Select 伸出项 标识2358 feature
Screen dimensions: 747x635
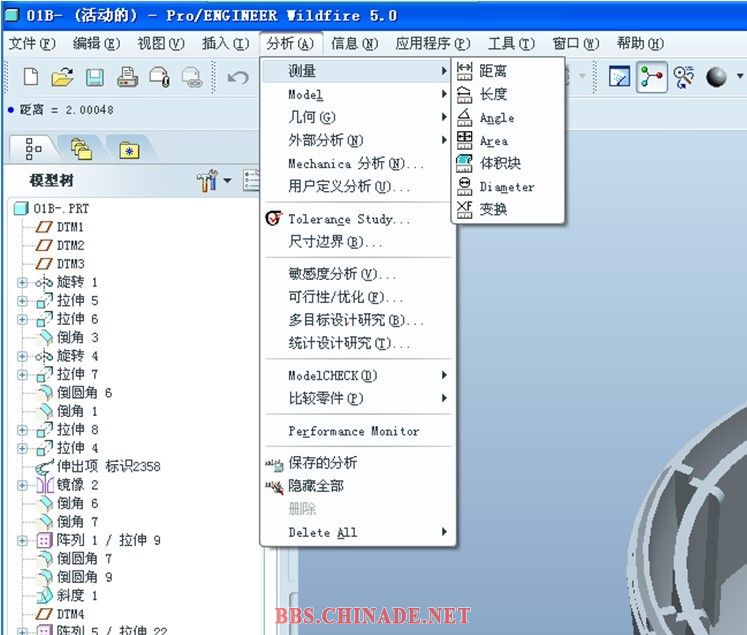point(99,466)
